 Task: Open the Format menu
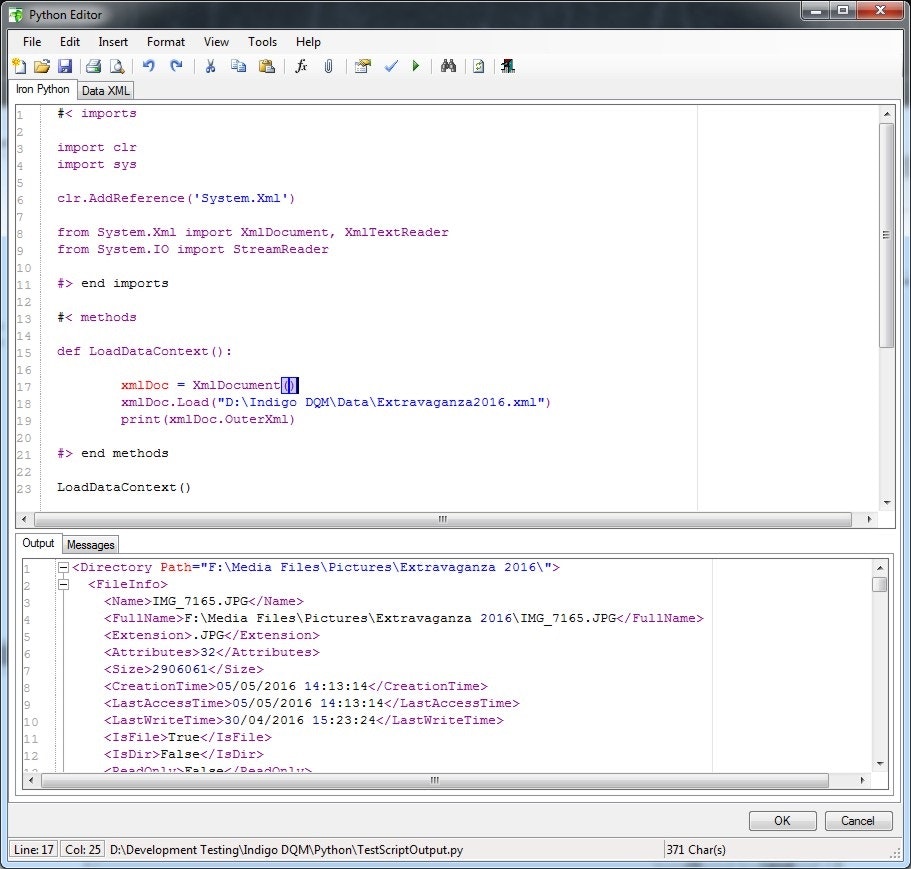click(x=165, y=42)
